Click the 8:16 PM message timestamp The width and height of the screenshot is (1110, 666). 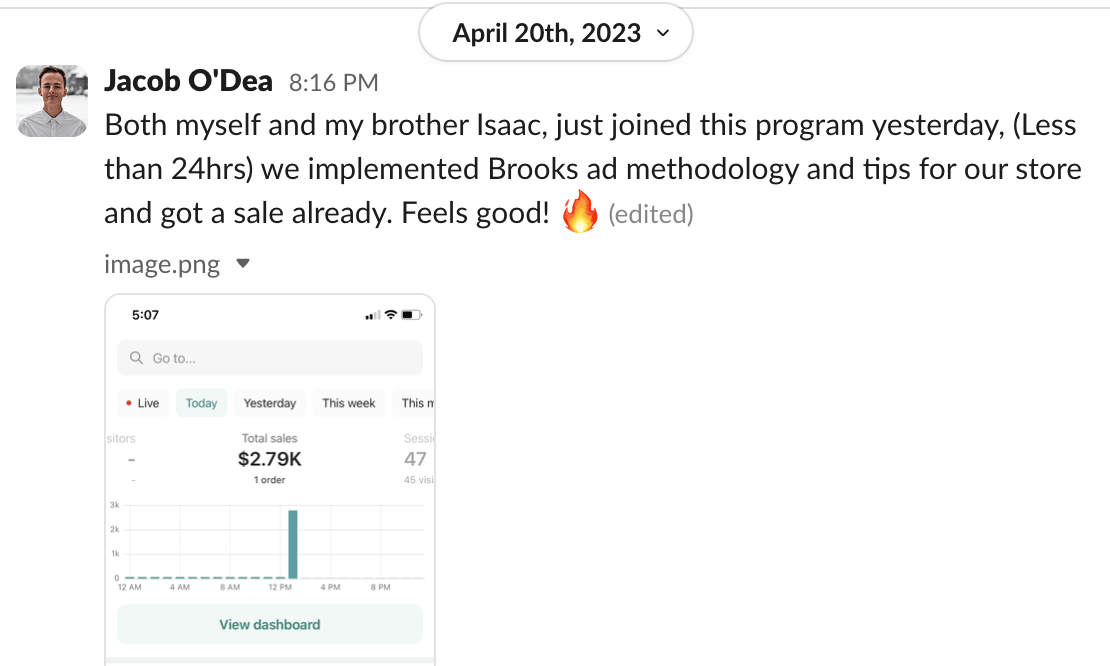333,83
